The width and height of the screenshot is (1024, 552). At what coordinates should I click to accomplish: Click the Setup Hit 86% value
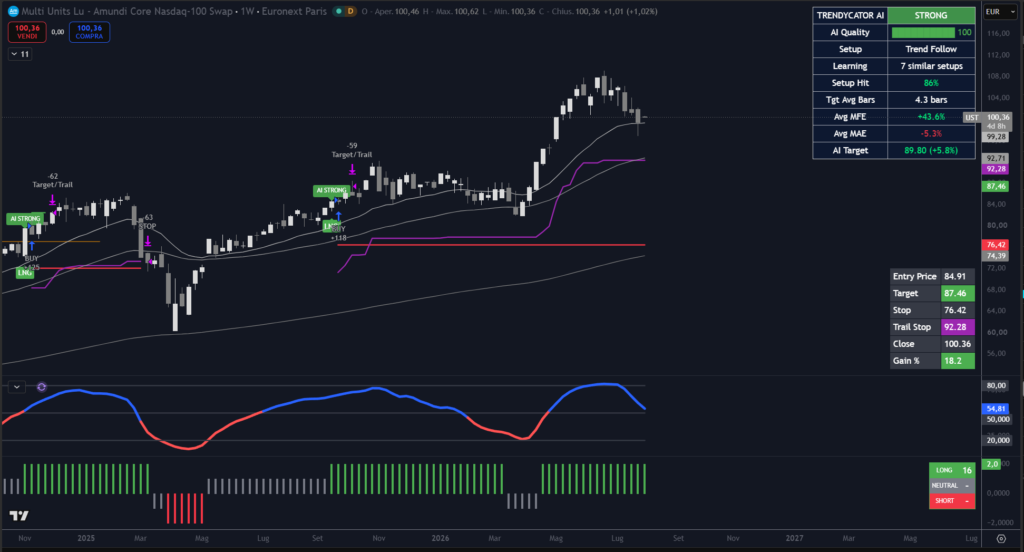[931, 83]
